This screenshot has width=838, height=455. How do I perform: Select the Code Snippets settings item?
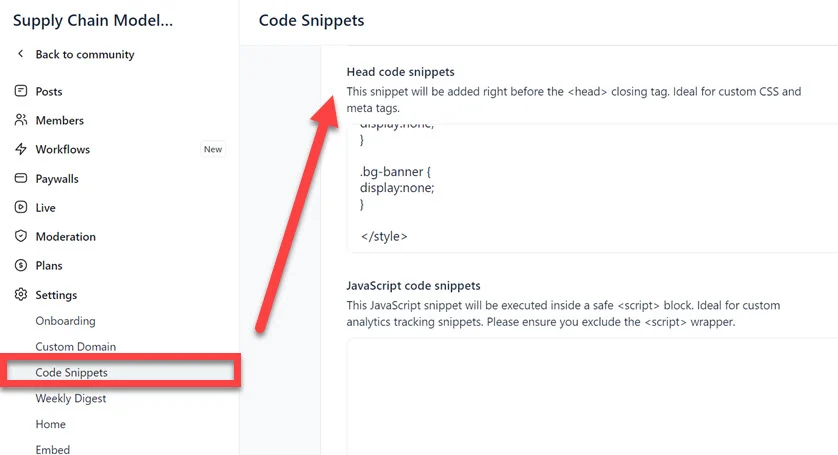point(72,372)
